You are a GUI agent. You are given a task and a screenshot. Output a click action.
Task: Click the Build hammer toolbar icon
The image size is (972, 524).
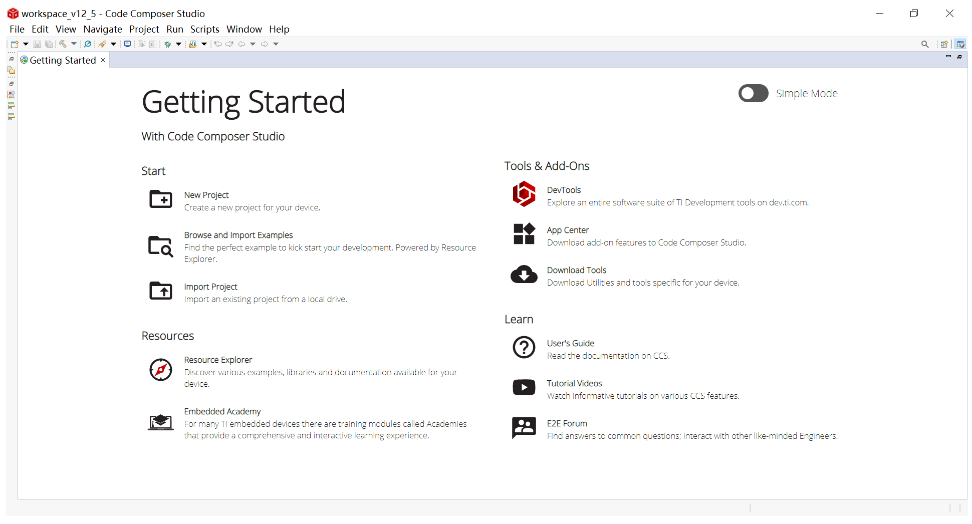(x=63, y=44)
